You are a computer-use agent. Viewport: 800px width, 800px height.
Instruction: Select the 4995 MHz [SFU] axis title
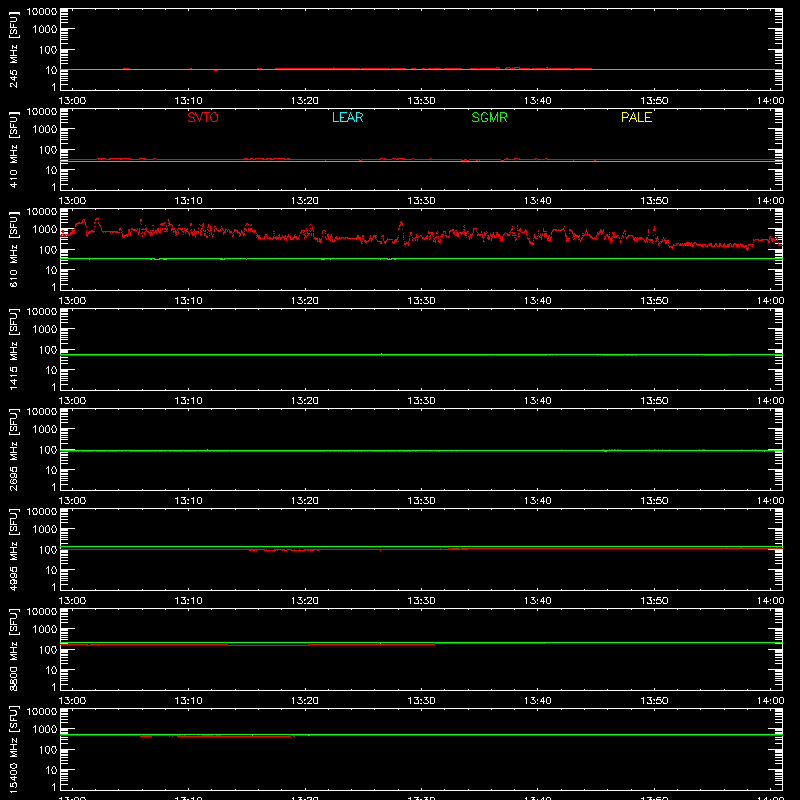click(14, 550)
